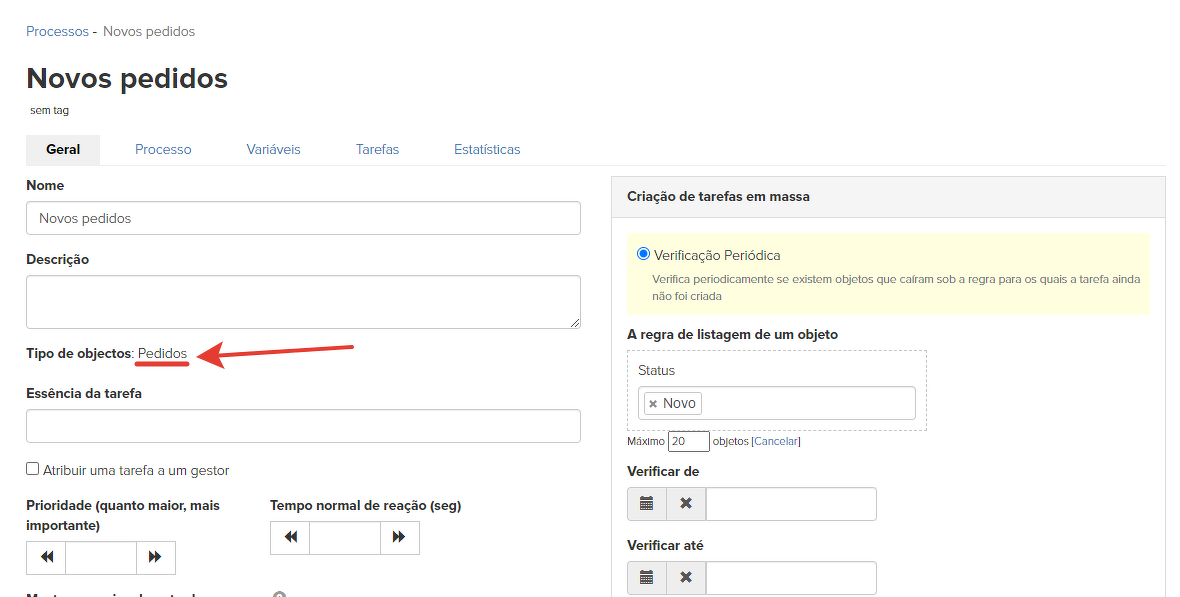The height and width of the screenshot is (597, 1180).
Task: Click the Priority increase double-arrow icon
Action: [155, 557]
